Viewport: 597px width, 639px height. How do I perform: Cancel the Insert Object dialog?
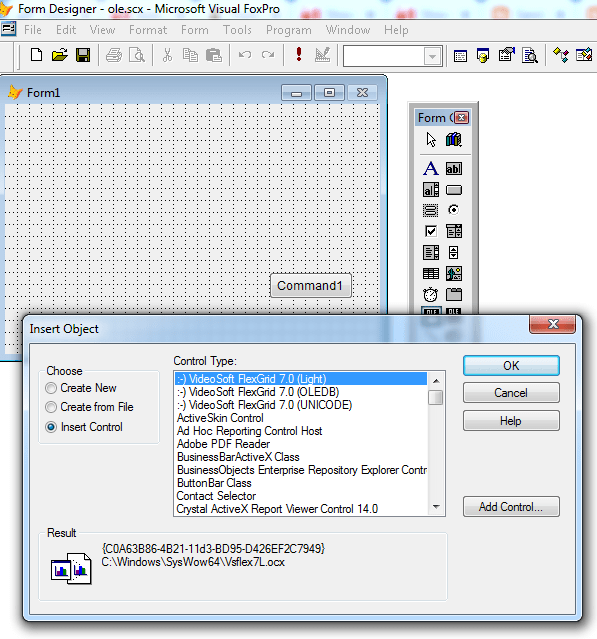click(511, 393)
